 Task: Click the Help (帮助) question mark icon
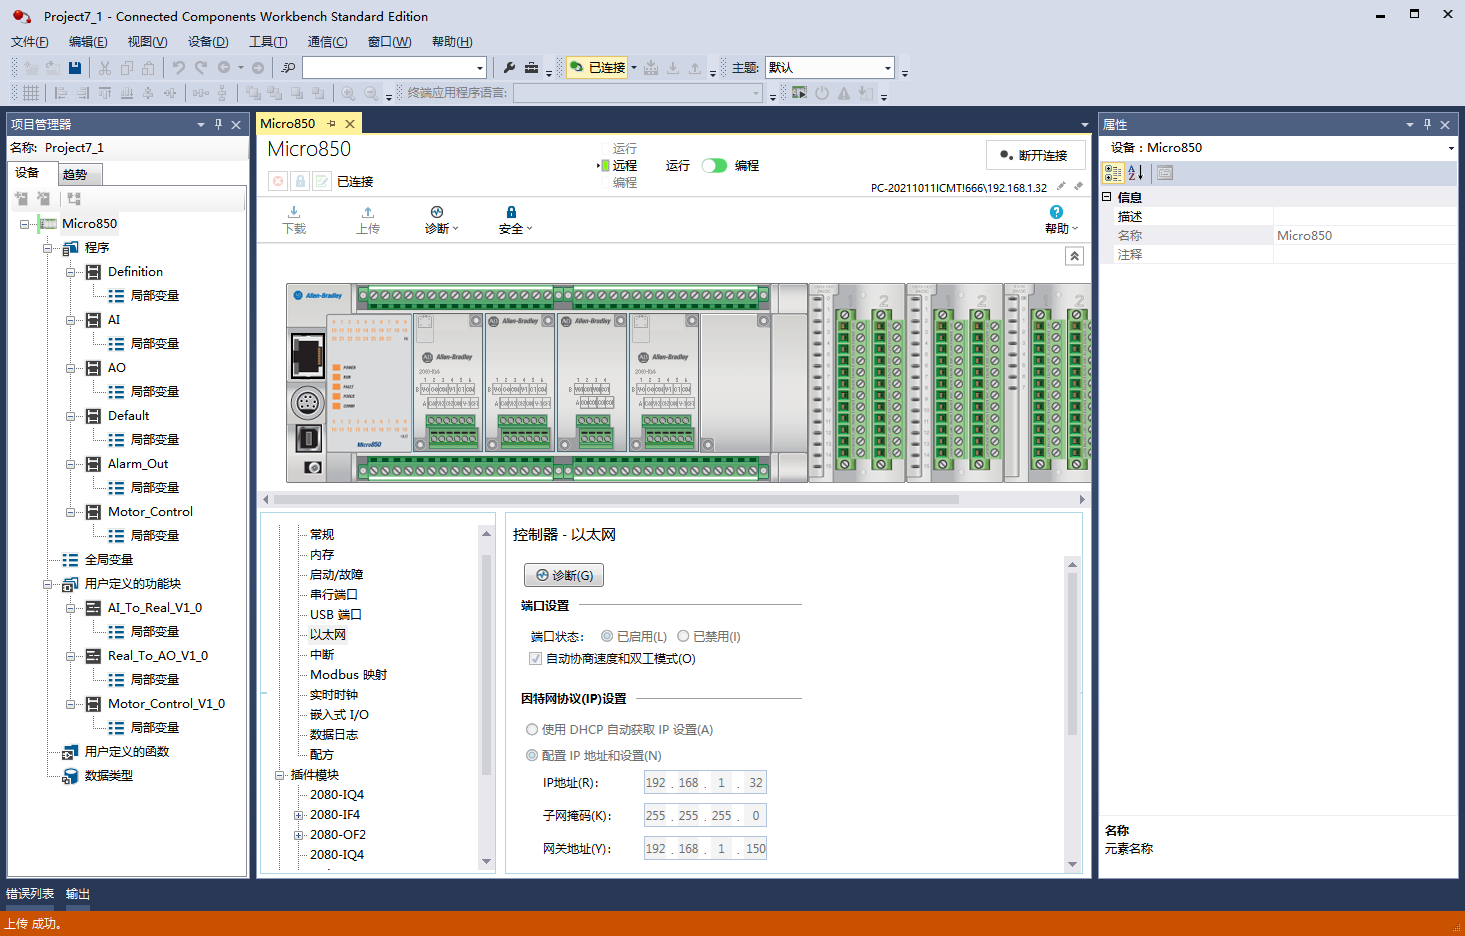[1056, 212]
